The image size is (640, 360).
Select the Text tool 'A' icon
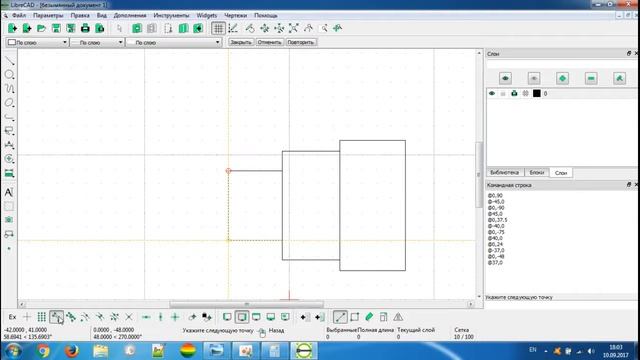[9, 192]
